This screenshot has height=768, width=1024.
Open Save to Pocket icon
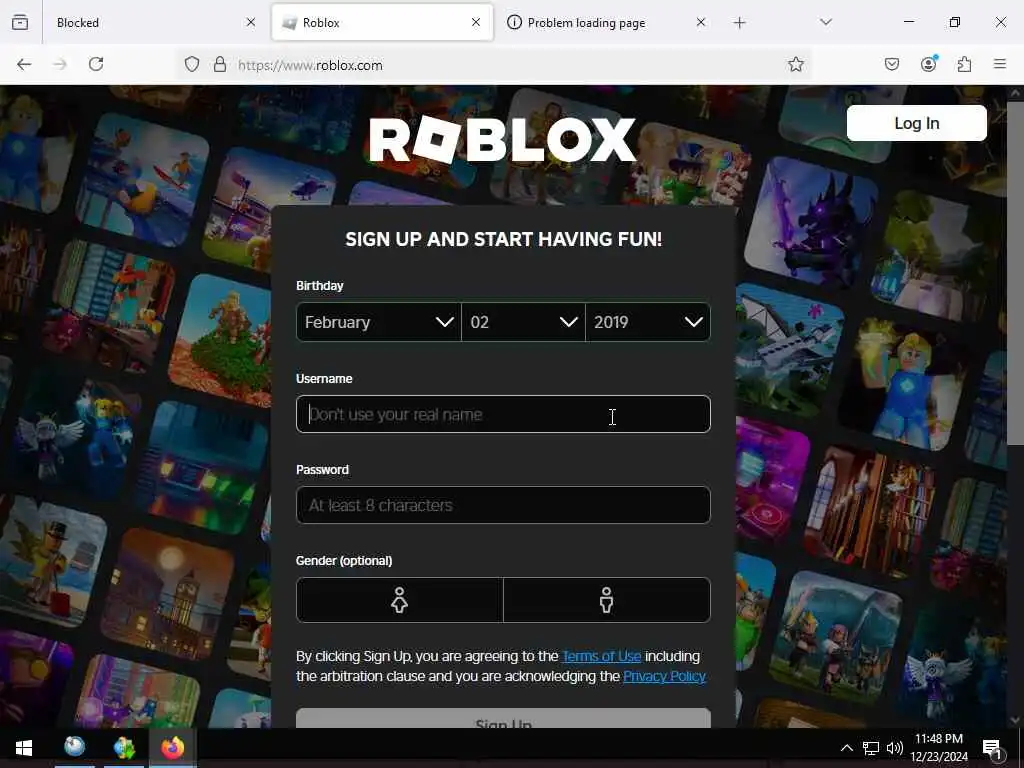click(x=892, y=64)
